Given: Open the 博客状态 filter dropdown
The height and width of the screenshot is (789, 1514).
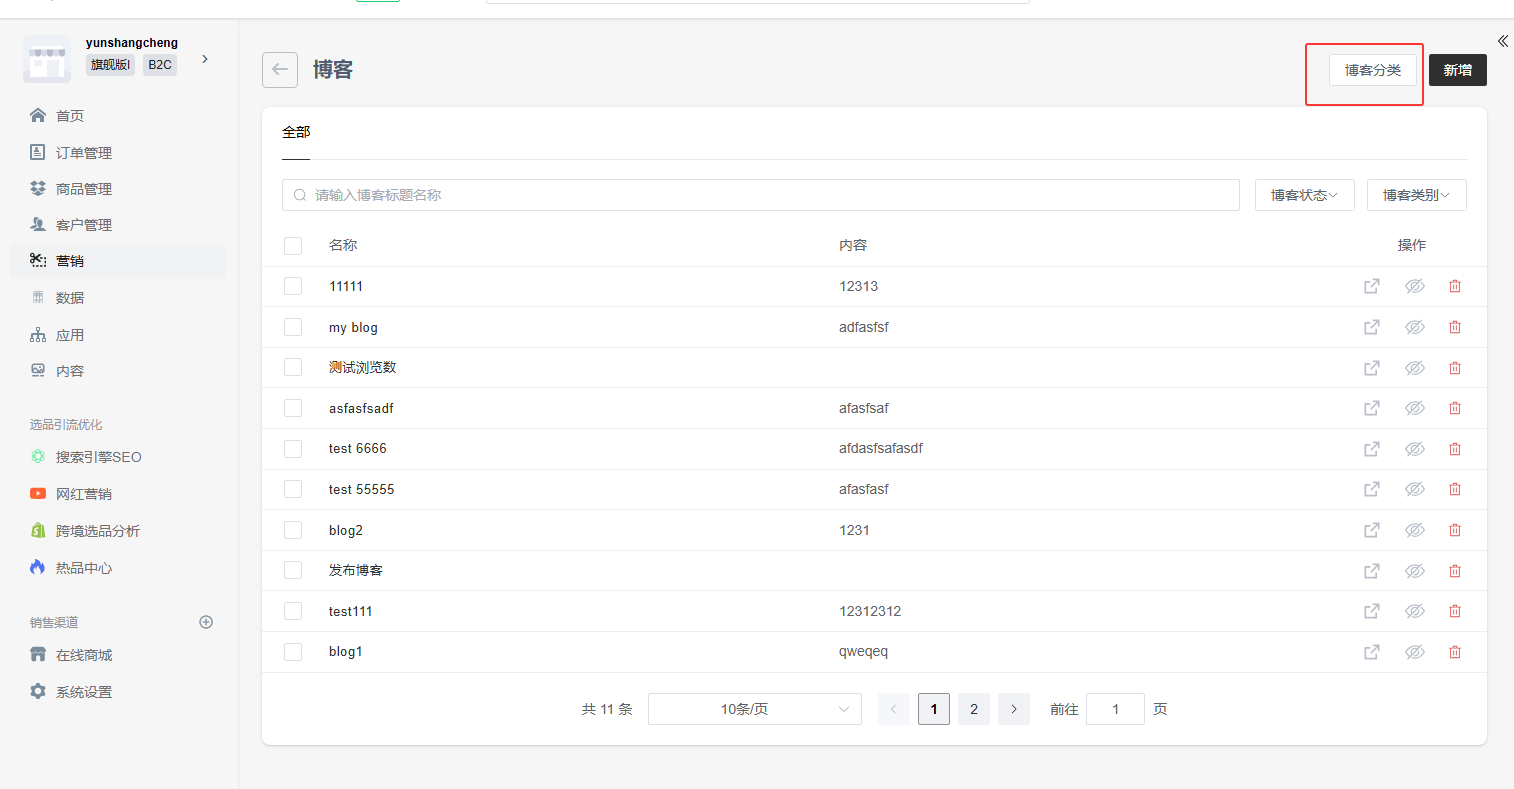Looking at the screenshot, I should (1304, 195).
